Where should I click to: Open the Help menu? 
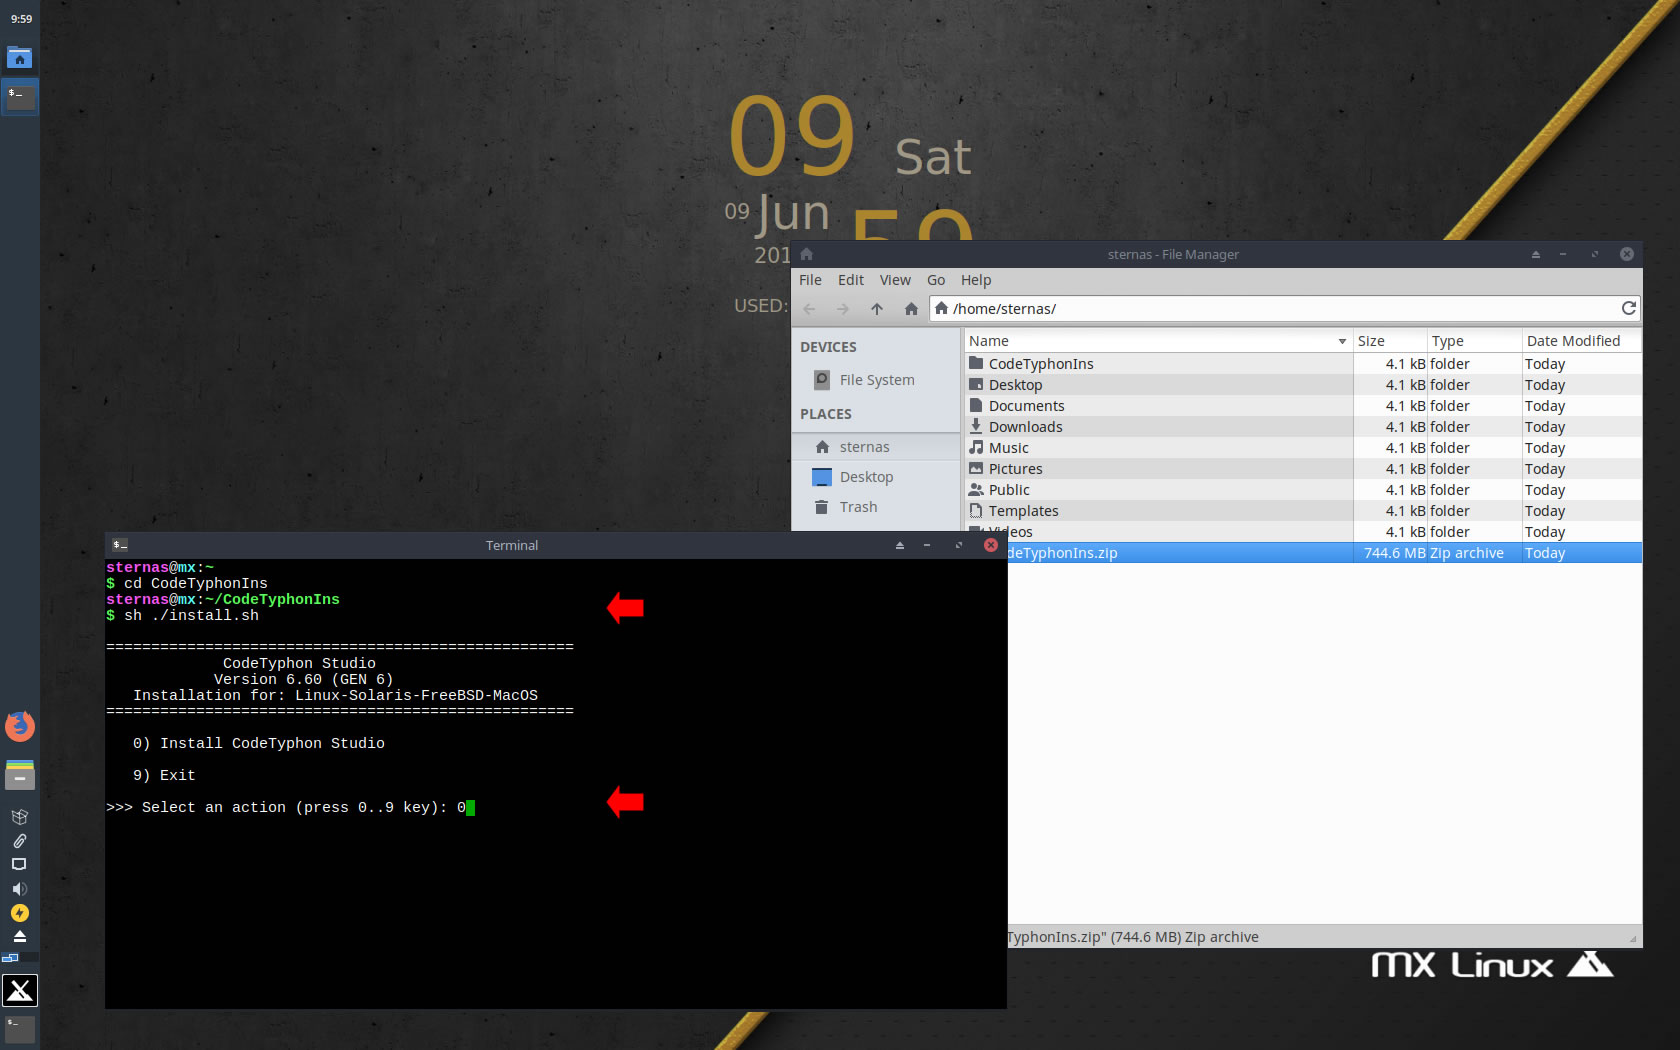click(976, 280)
